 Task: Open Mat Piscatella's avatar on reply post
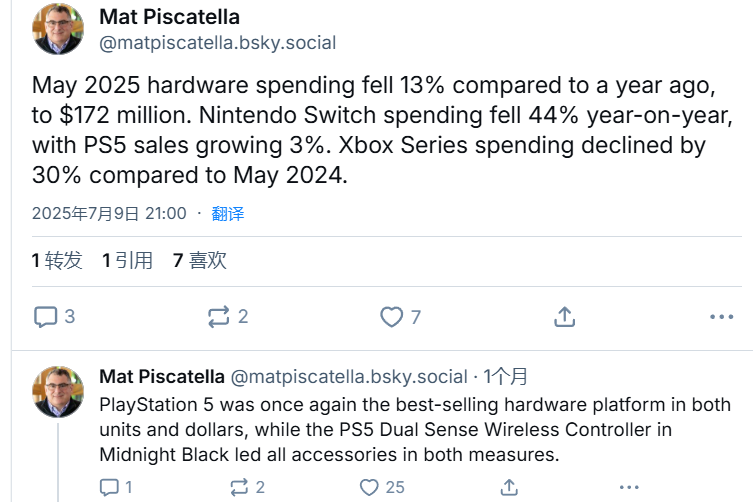58,392
